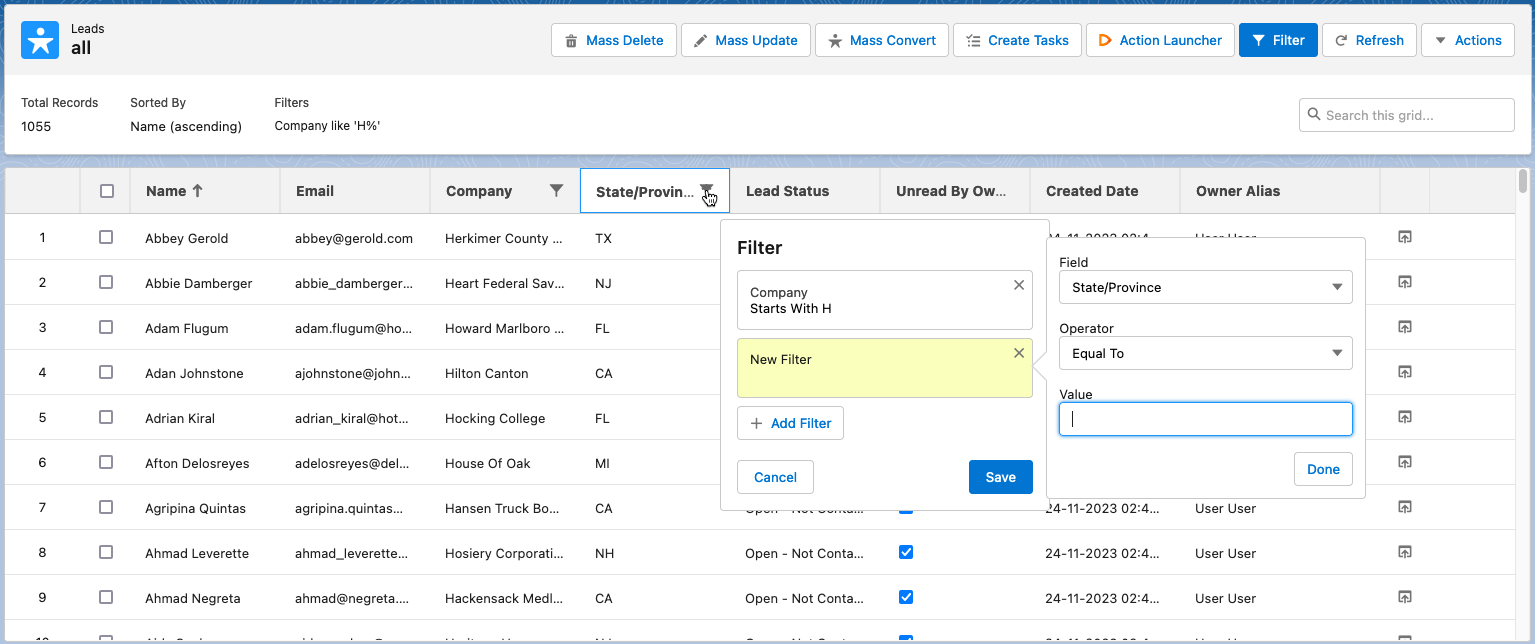The width and height of the screenshot is (1535, 644).
Task: Toggle the blue Filter button
Action: click(x=1278, y=40)
